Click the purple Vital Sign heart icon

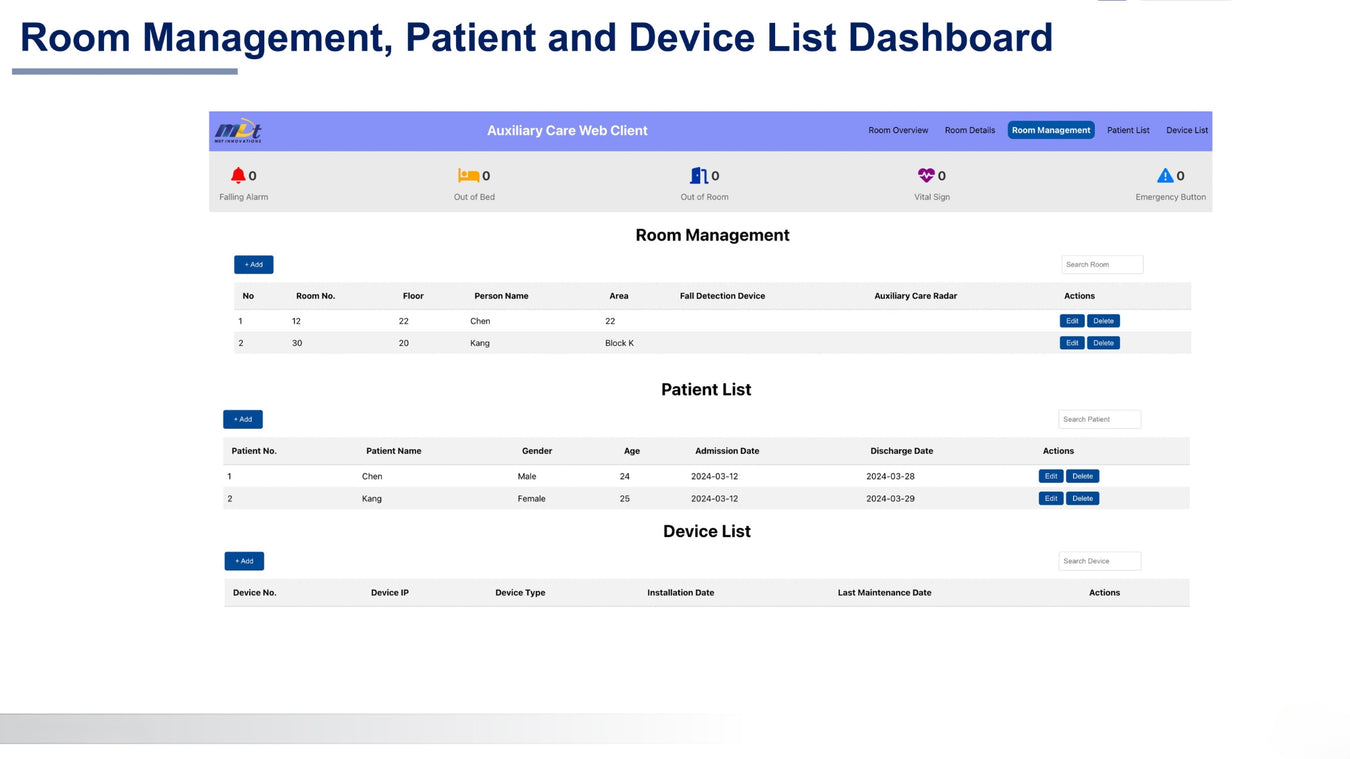pyautogui.click(x=926, y=176)
